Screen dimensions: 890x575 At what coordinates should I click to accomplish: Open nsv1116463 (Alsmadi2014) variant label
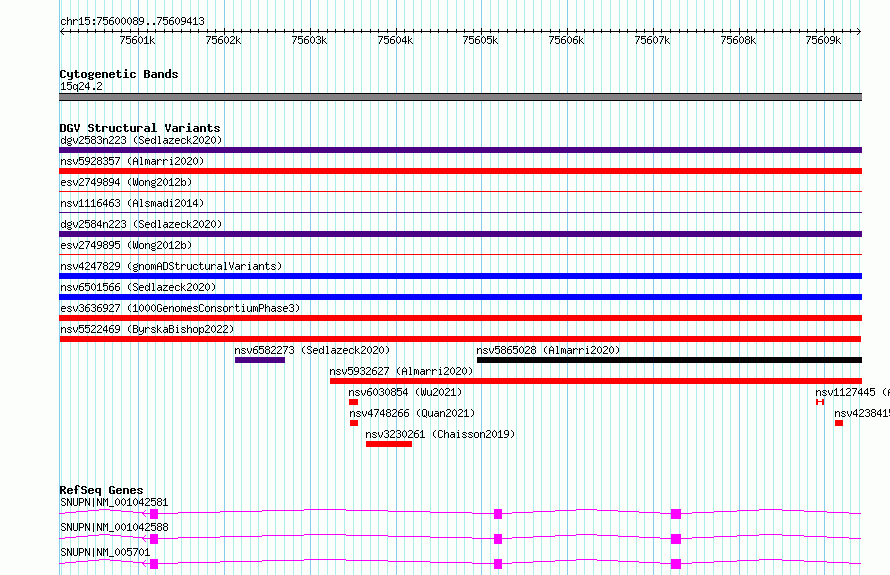click(x=132, y=203)
